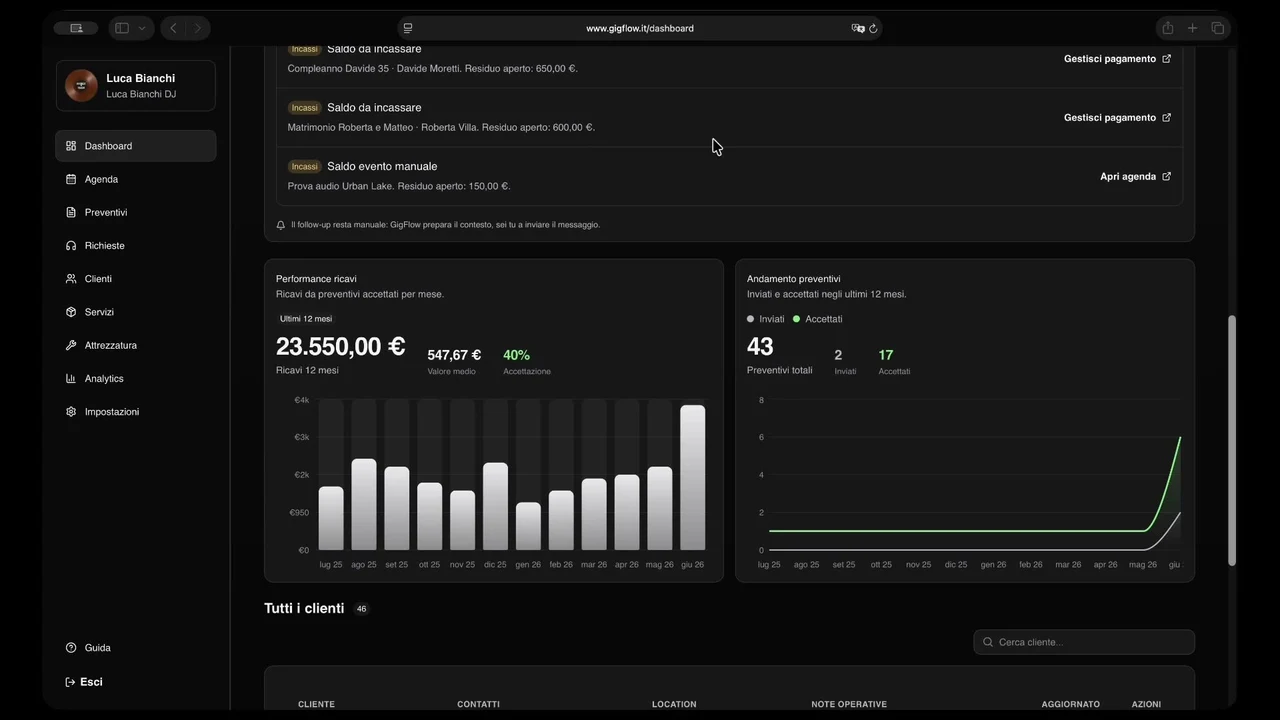The image size is (1280, 720).
Task: Click the reload page icon
Action: tap(873, 28)
